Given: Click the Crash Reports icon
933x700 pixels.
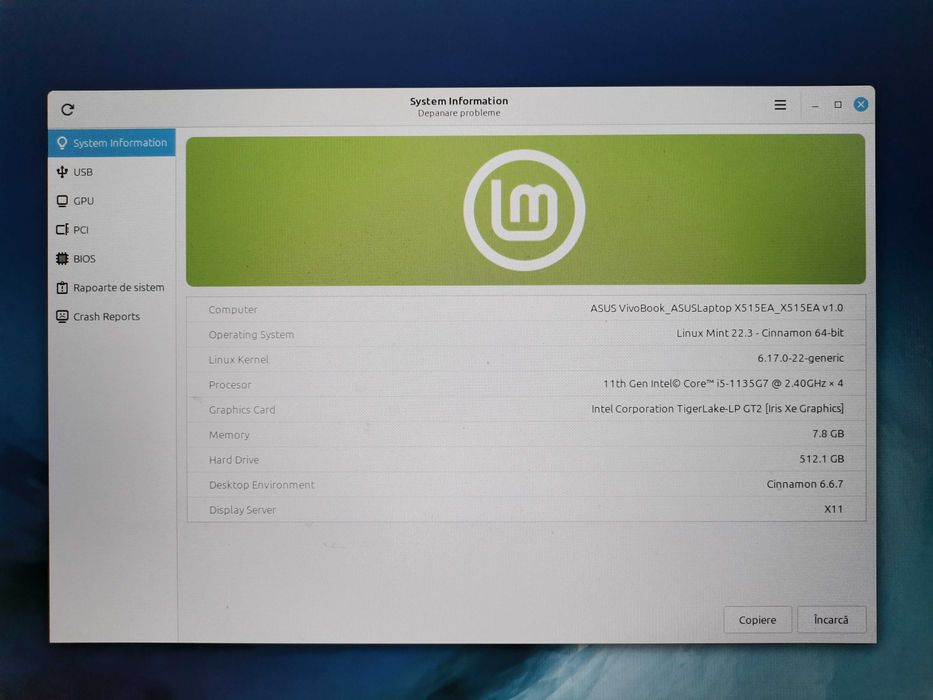Looking at the screenshot, I should point(62,316).
